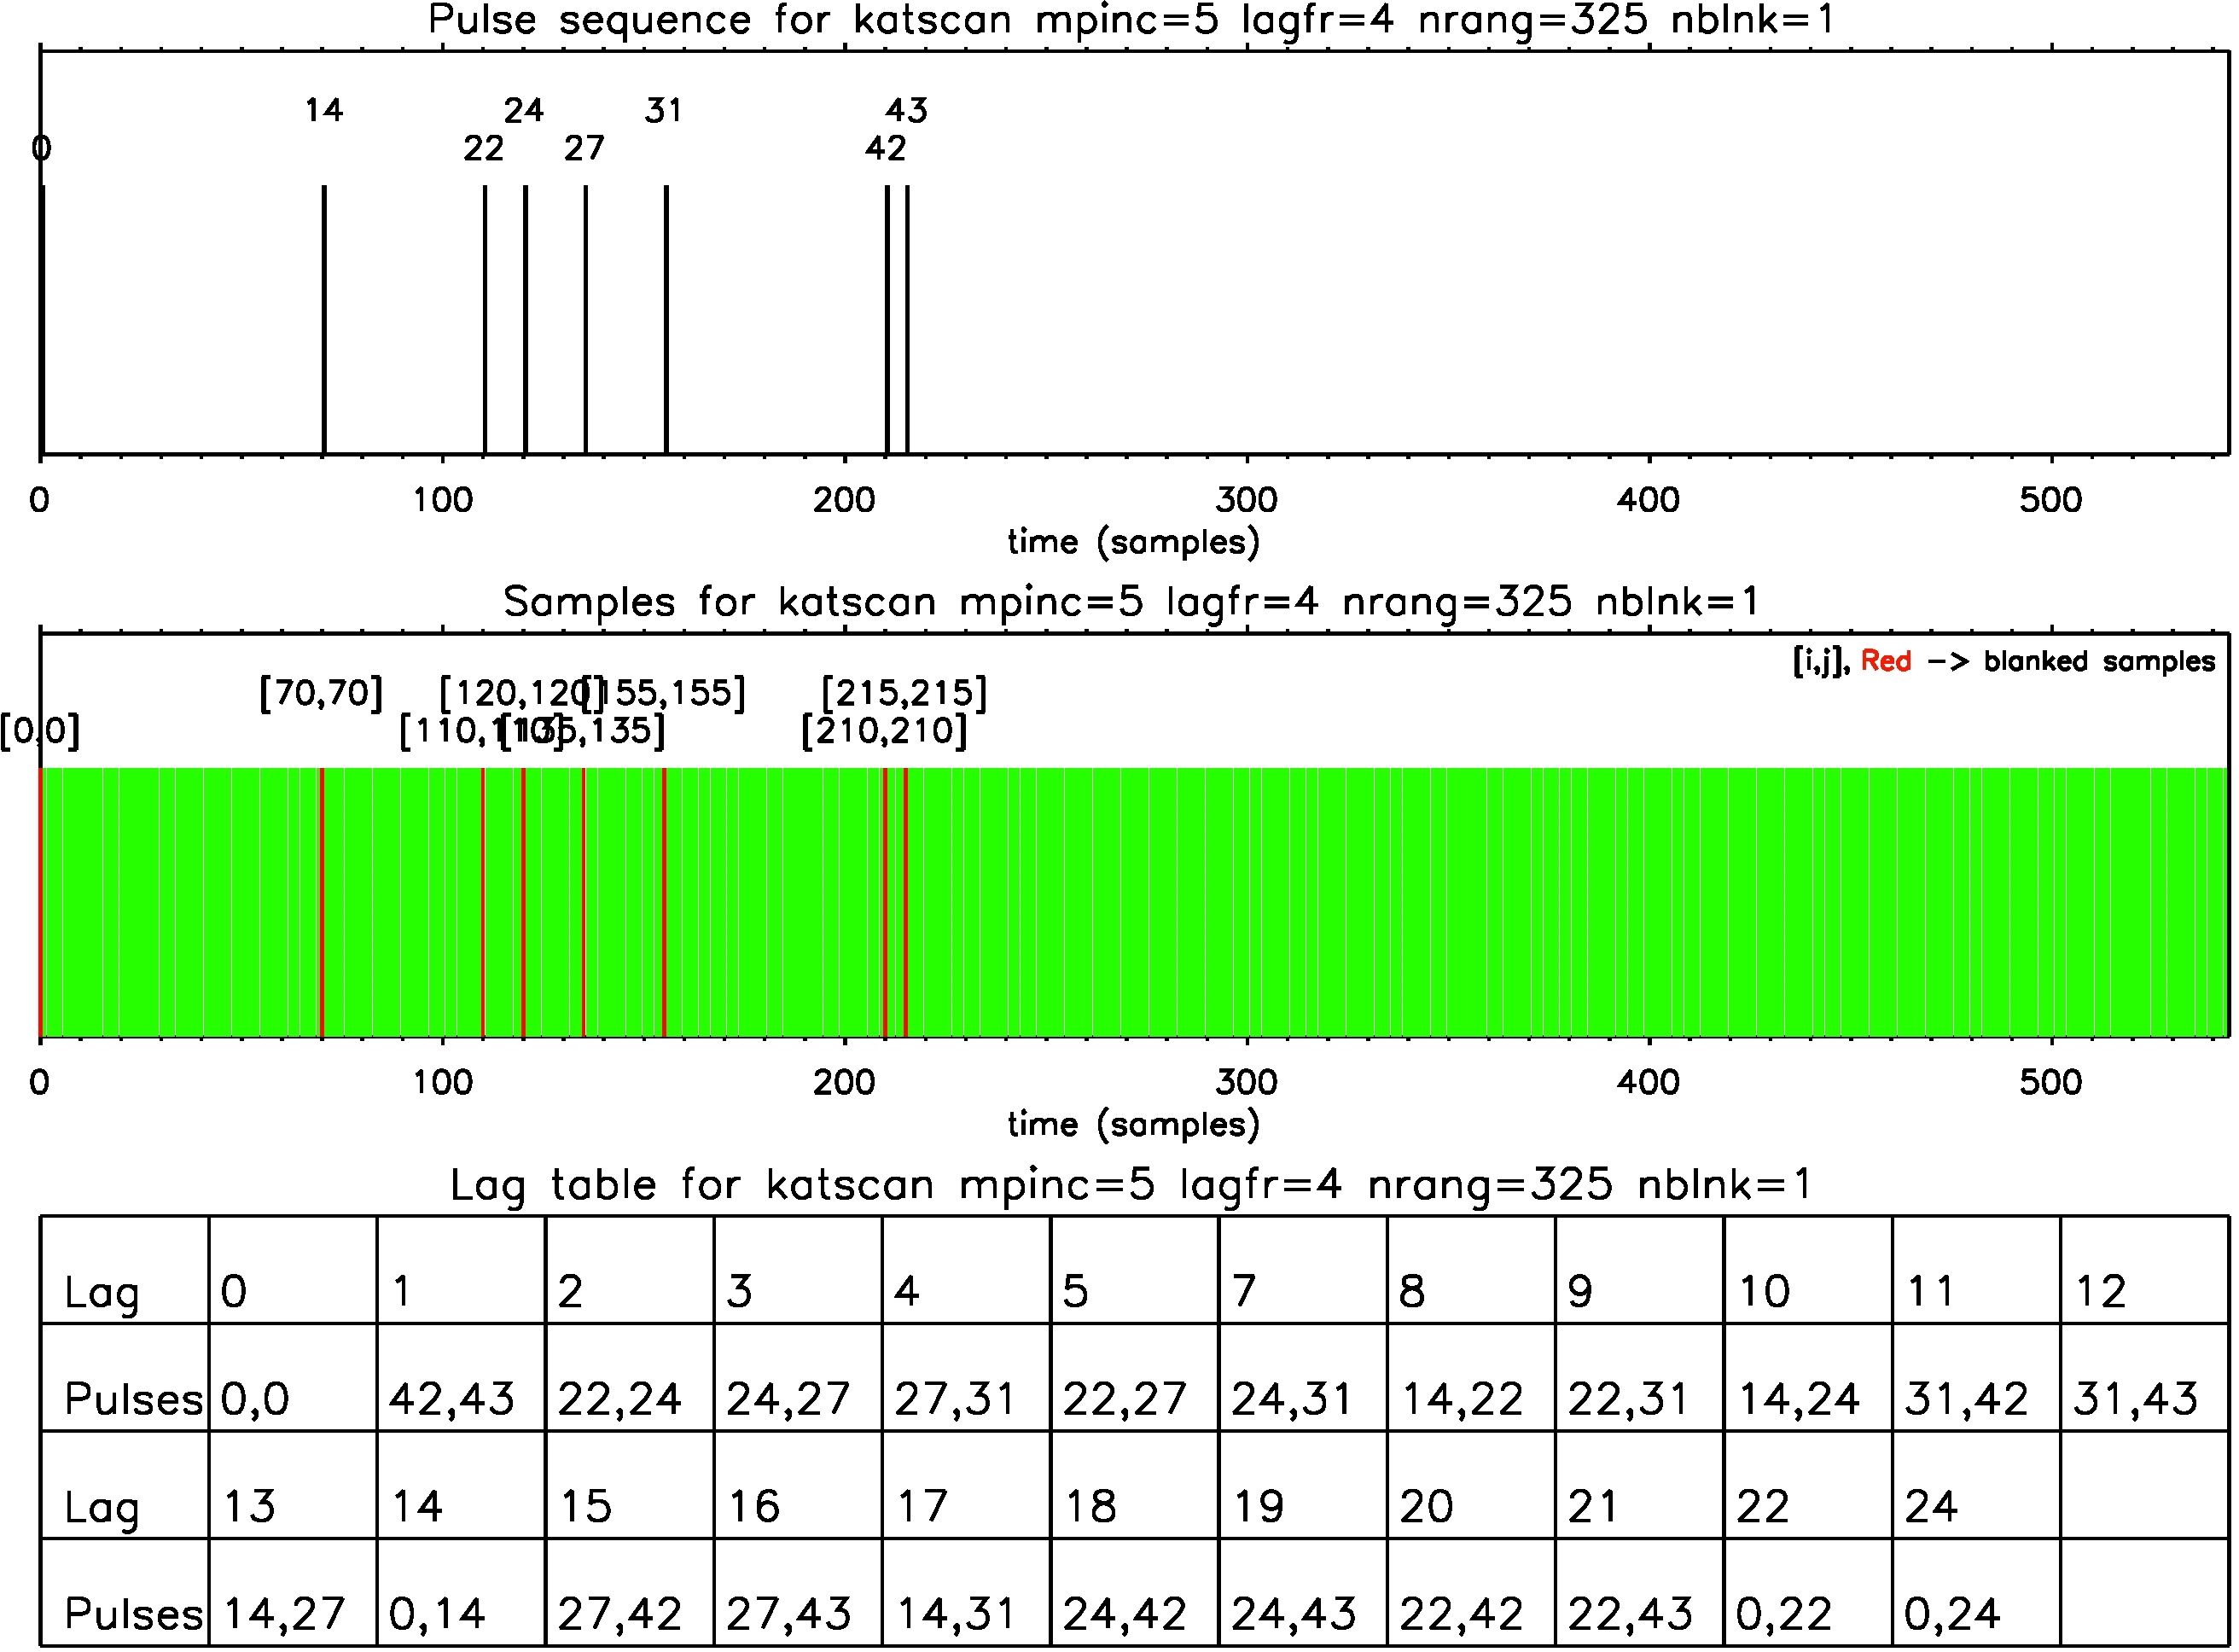The image size is (2239, 1652).
Task: Click the 300 tick label under pulse plot
Action: [x=1247, y=500]
